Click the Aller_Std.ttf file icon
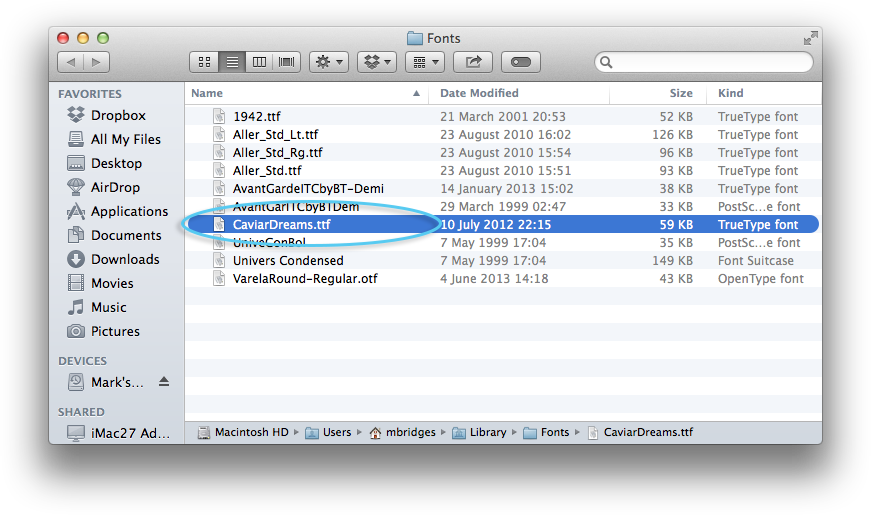 219,171
